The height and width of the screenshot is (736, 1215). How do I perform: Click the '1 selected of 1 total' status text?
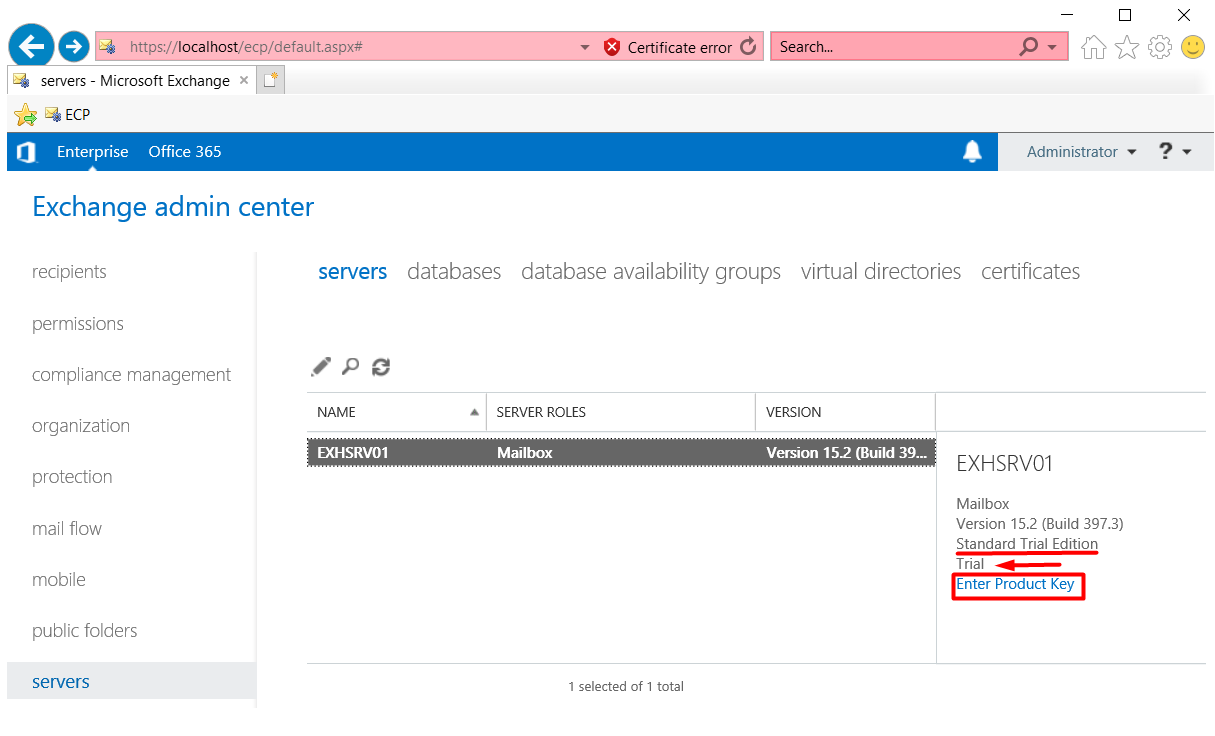click(626, 687)
